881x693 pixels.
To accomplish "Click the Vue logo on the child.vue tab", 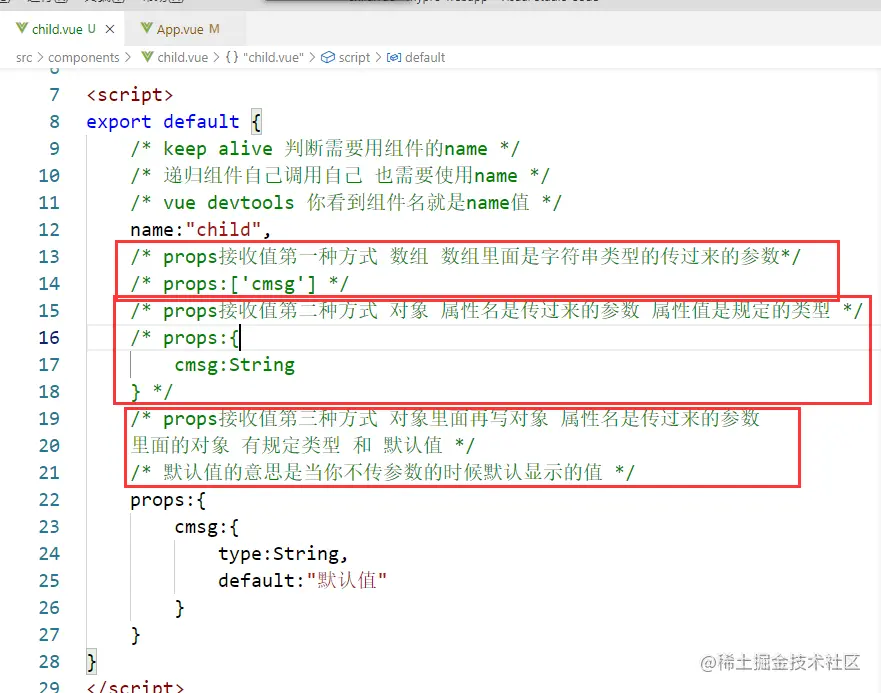I will coord(22,29).
